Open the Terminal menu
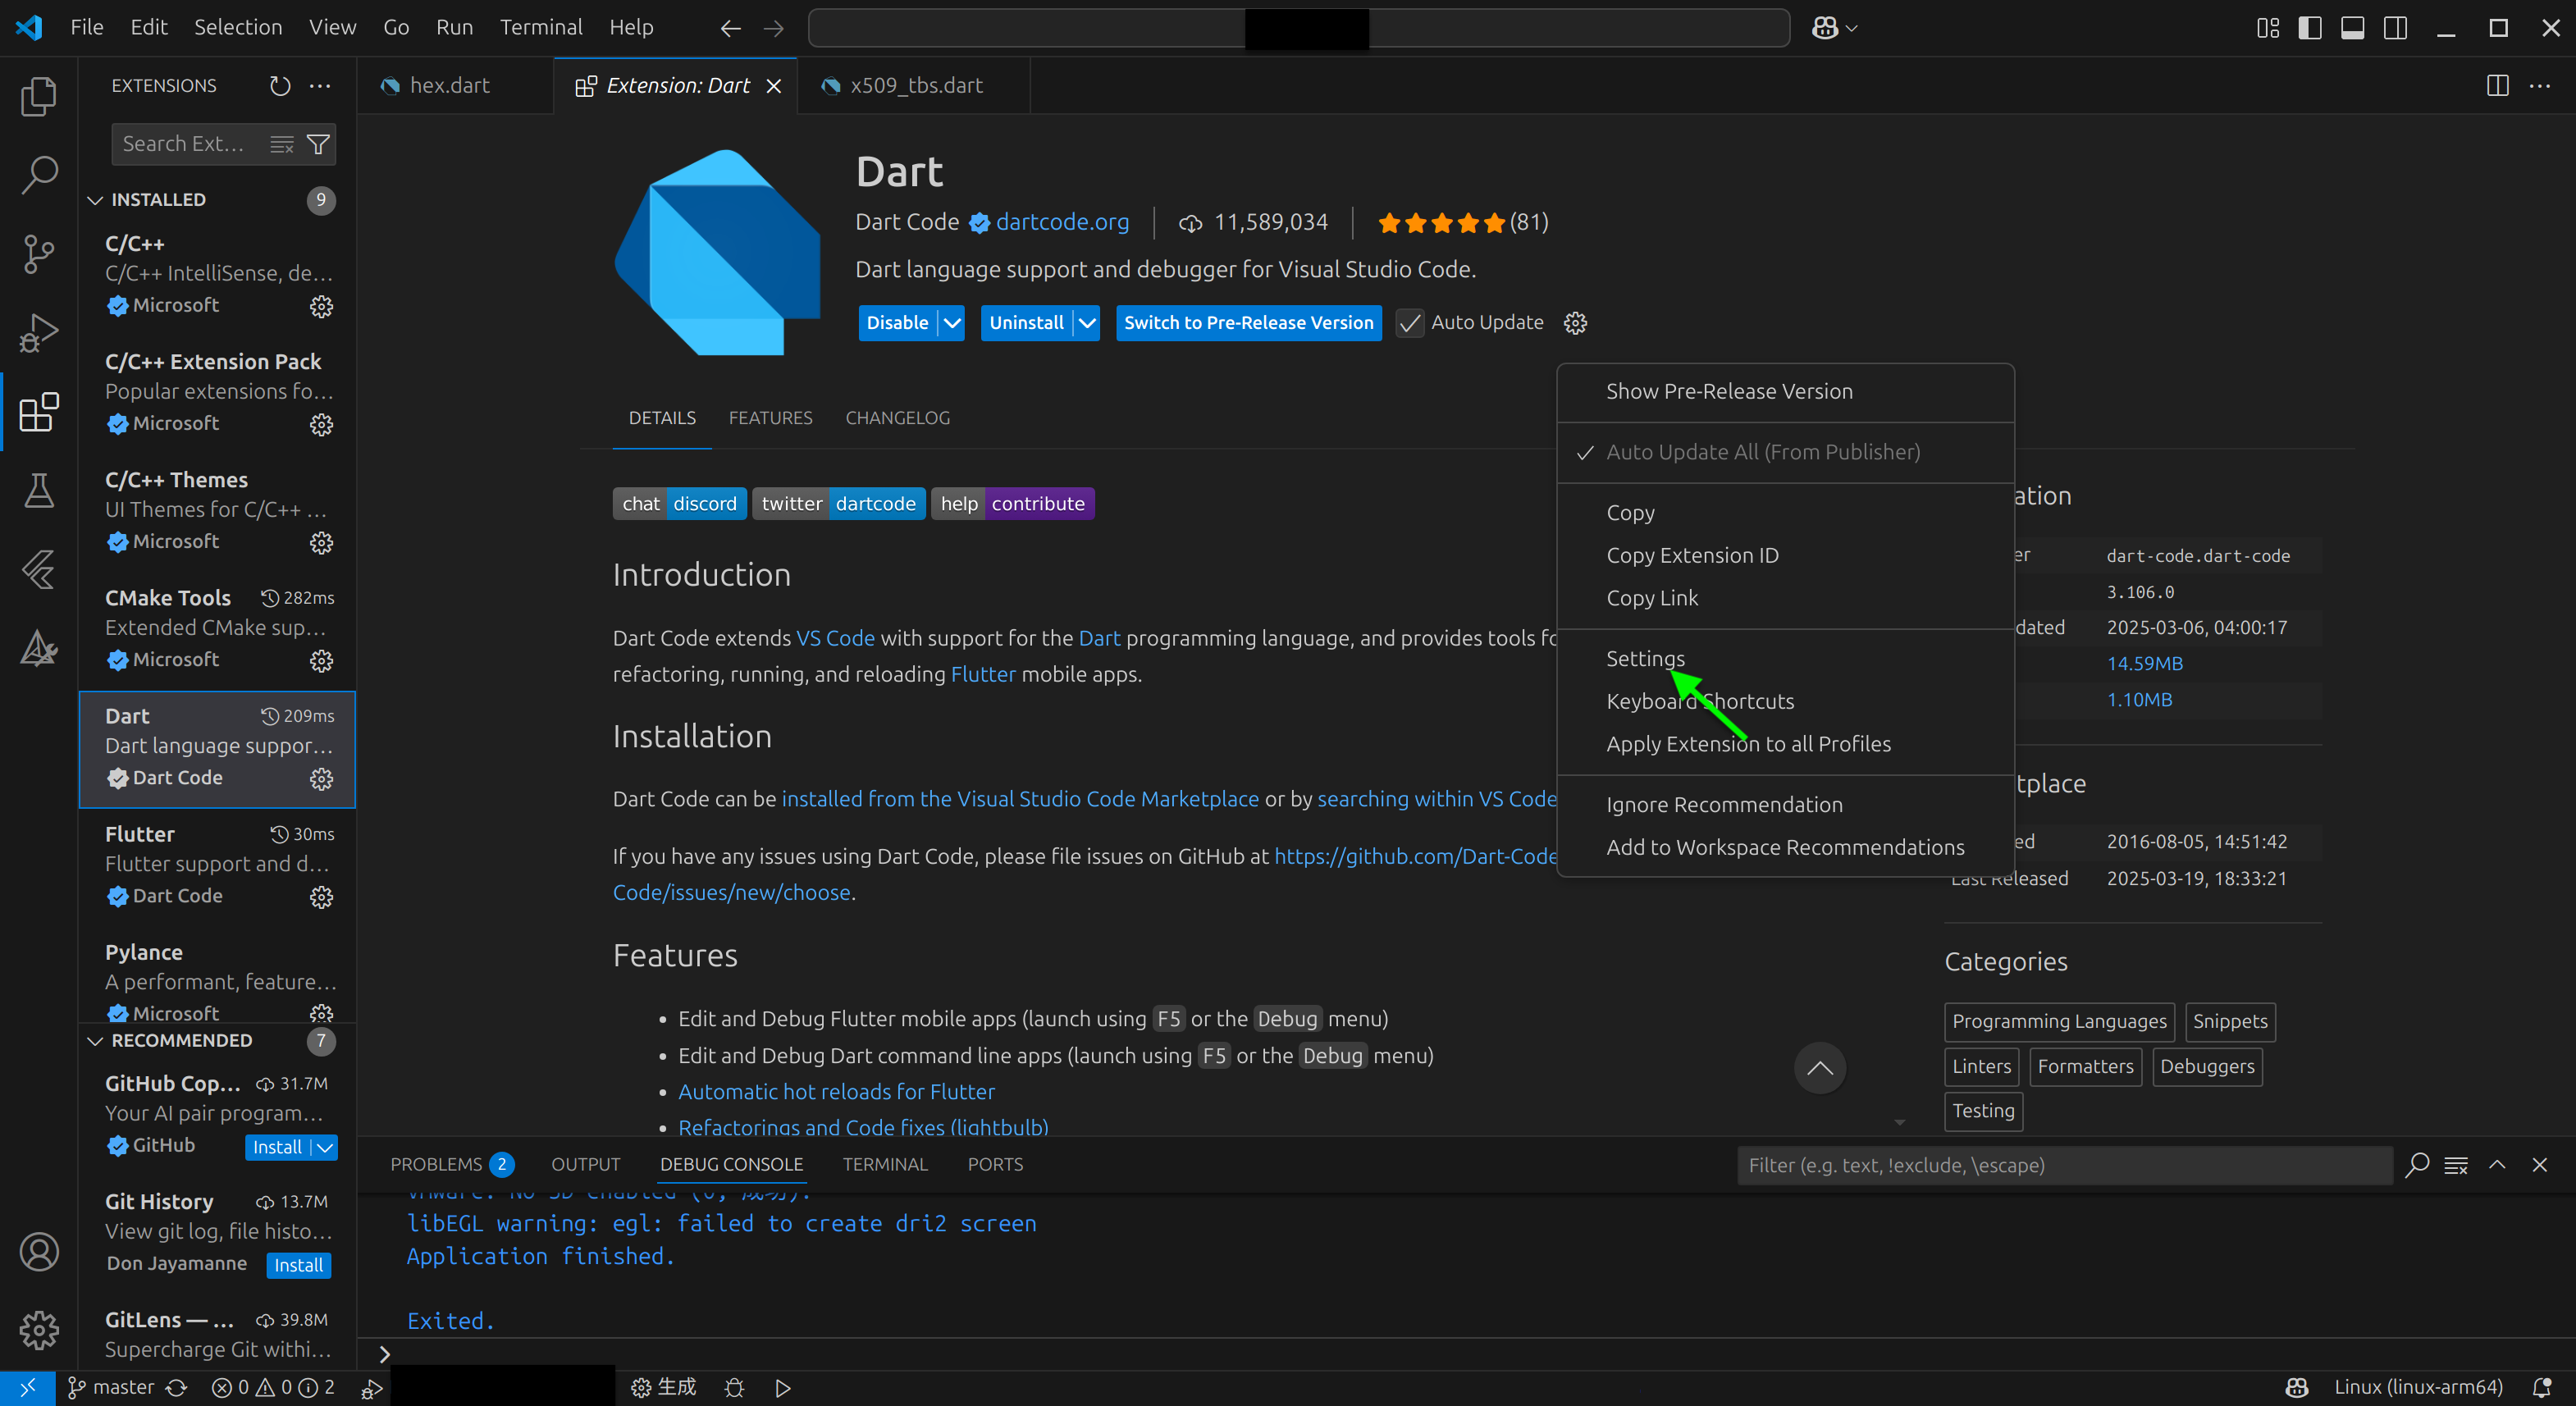The image size is (2576, 1406). 541,28
